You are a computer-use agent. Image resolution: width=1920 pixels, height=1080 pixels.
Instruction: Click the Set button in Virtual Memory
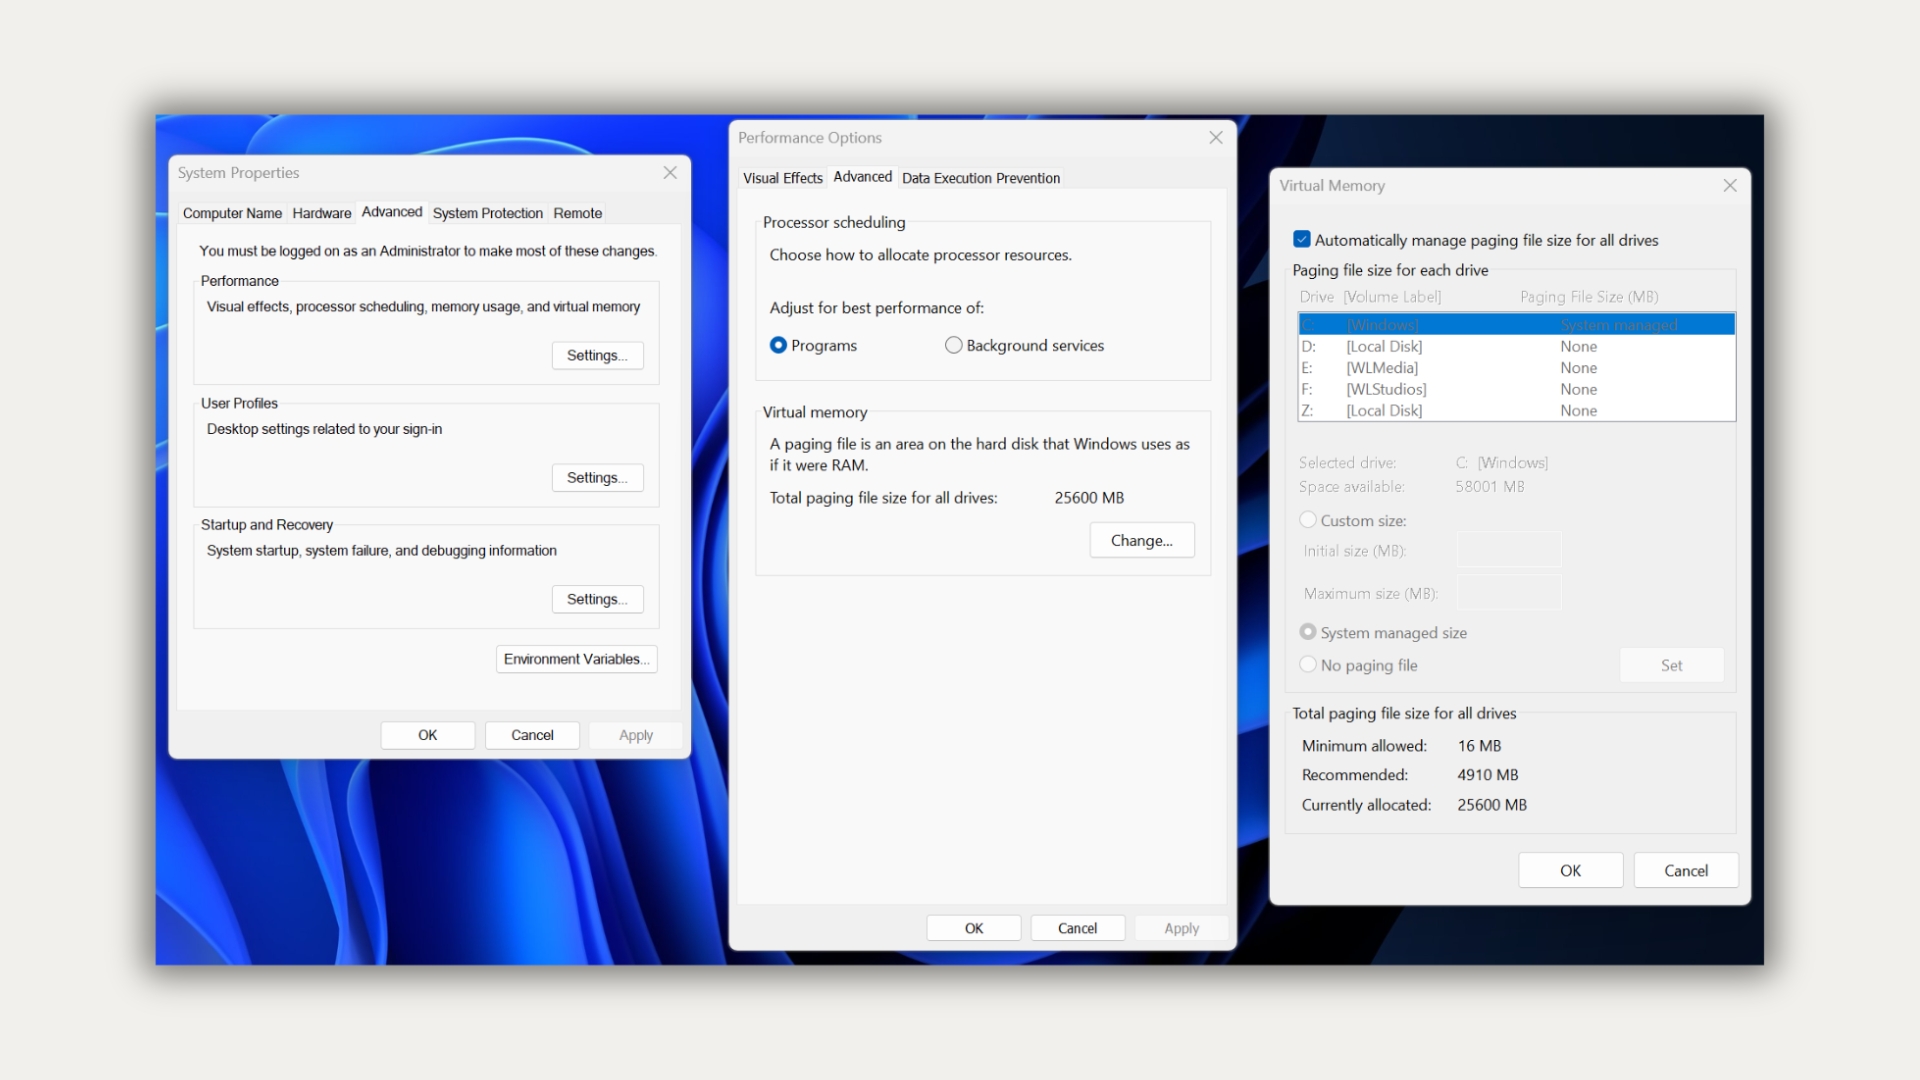pyautogui.click(x=1672, y=666)
